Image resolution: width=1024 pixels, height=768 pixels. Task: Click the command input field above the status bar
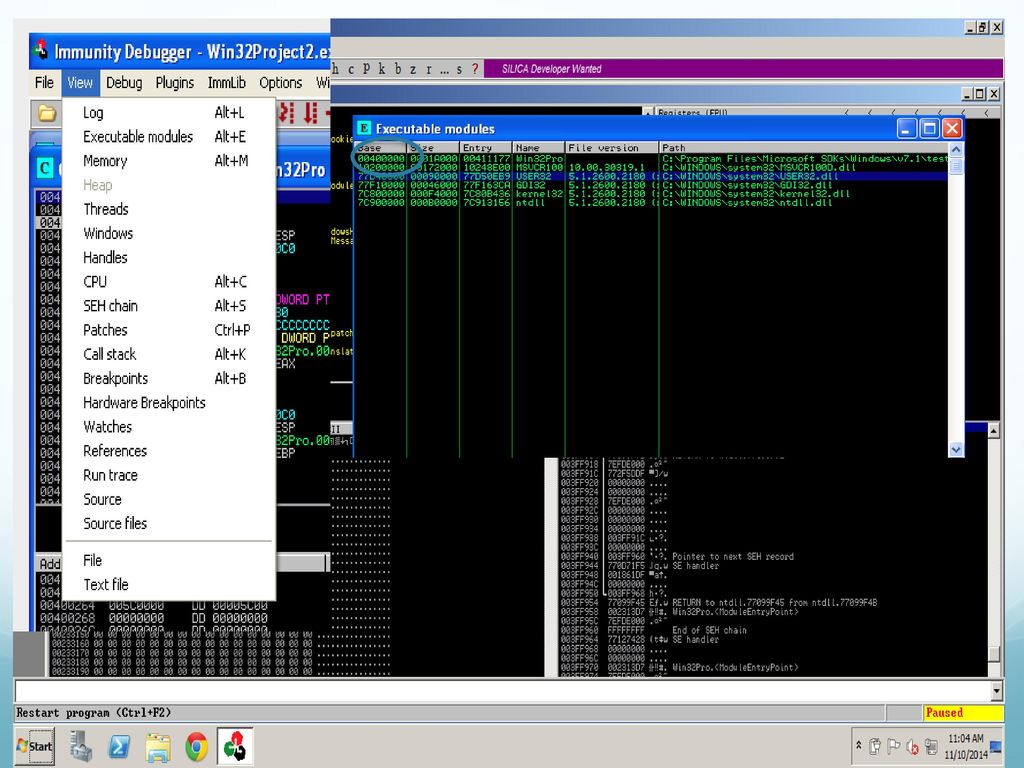click(x=502, y=690)
